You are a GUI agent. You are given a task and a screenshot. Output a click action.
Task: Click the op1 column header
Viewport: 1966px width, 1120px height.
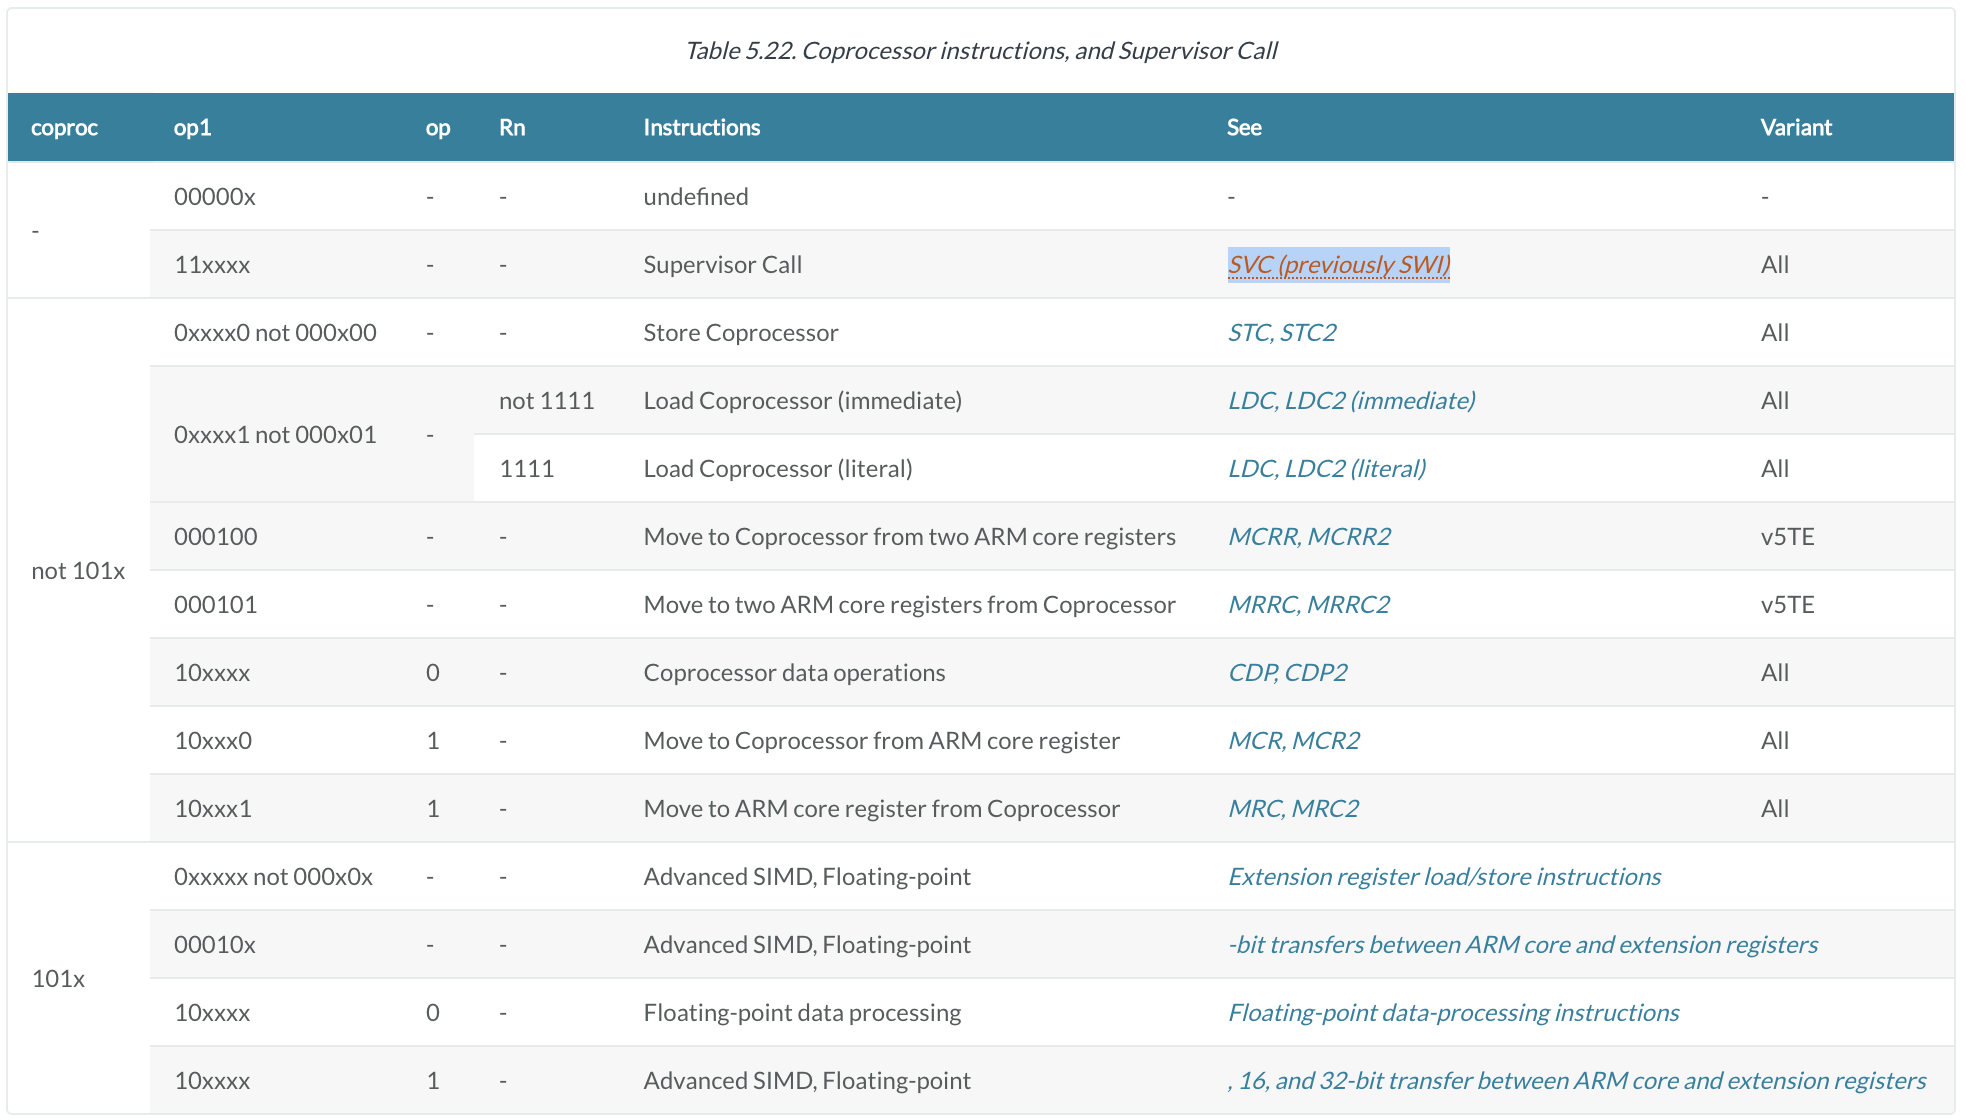point(192,128)
